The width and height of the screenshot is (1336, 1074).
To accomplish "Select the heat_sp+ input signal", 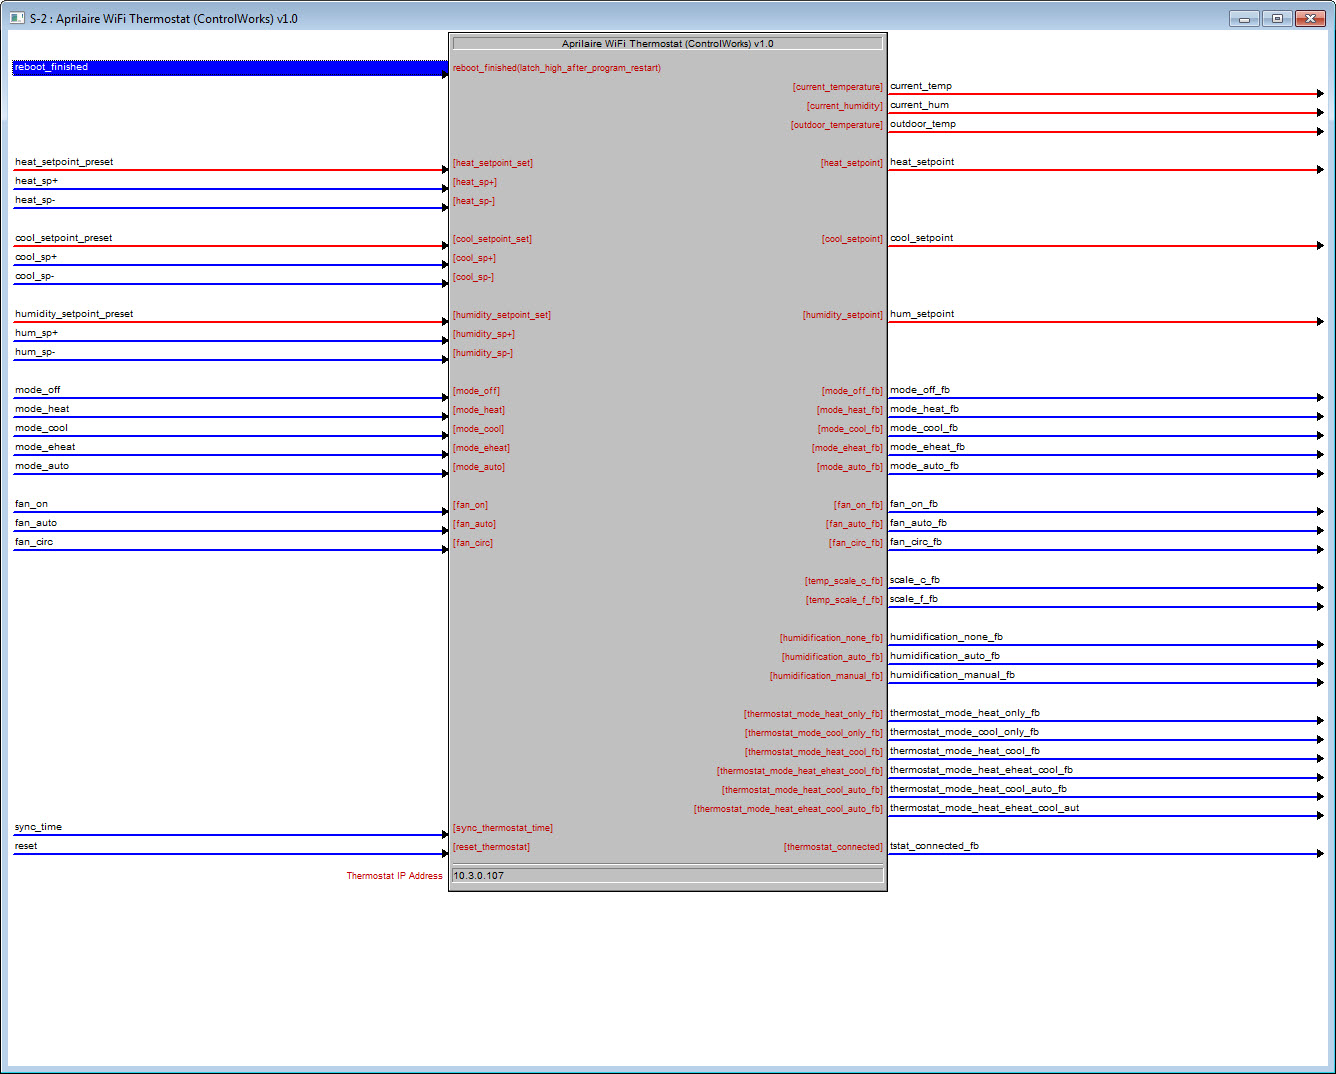I will click(37, 181).
